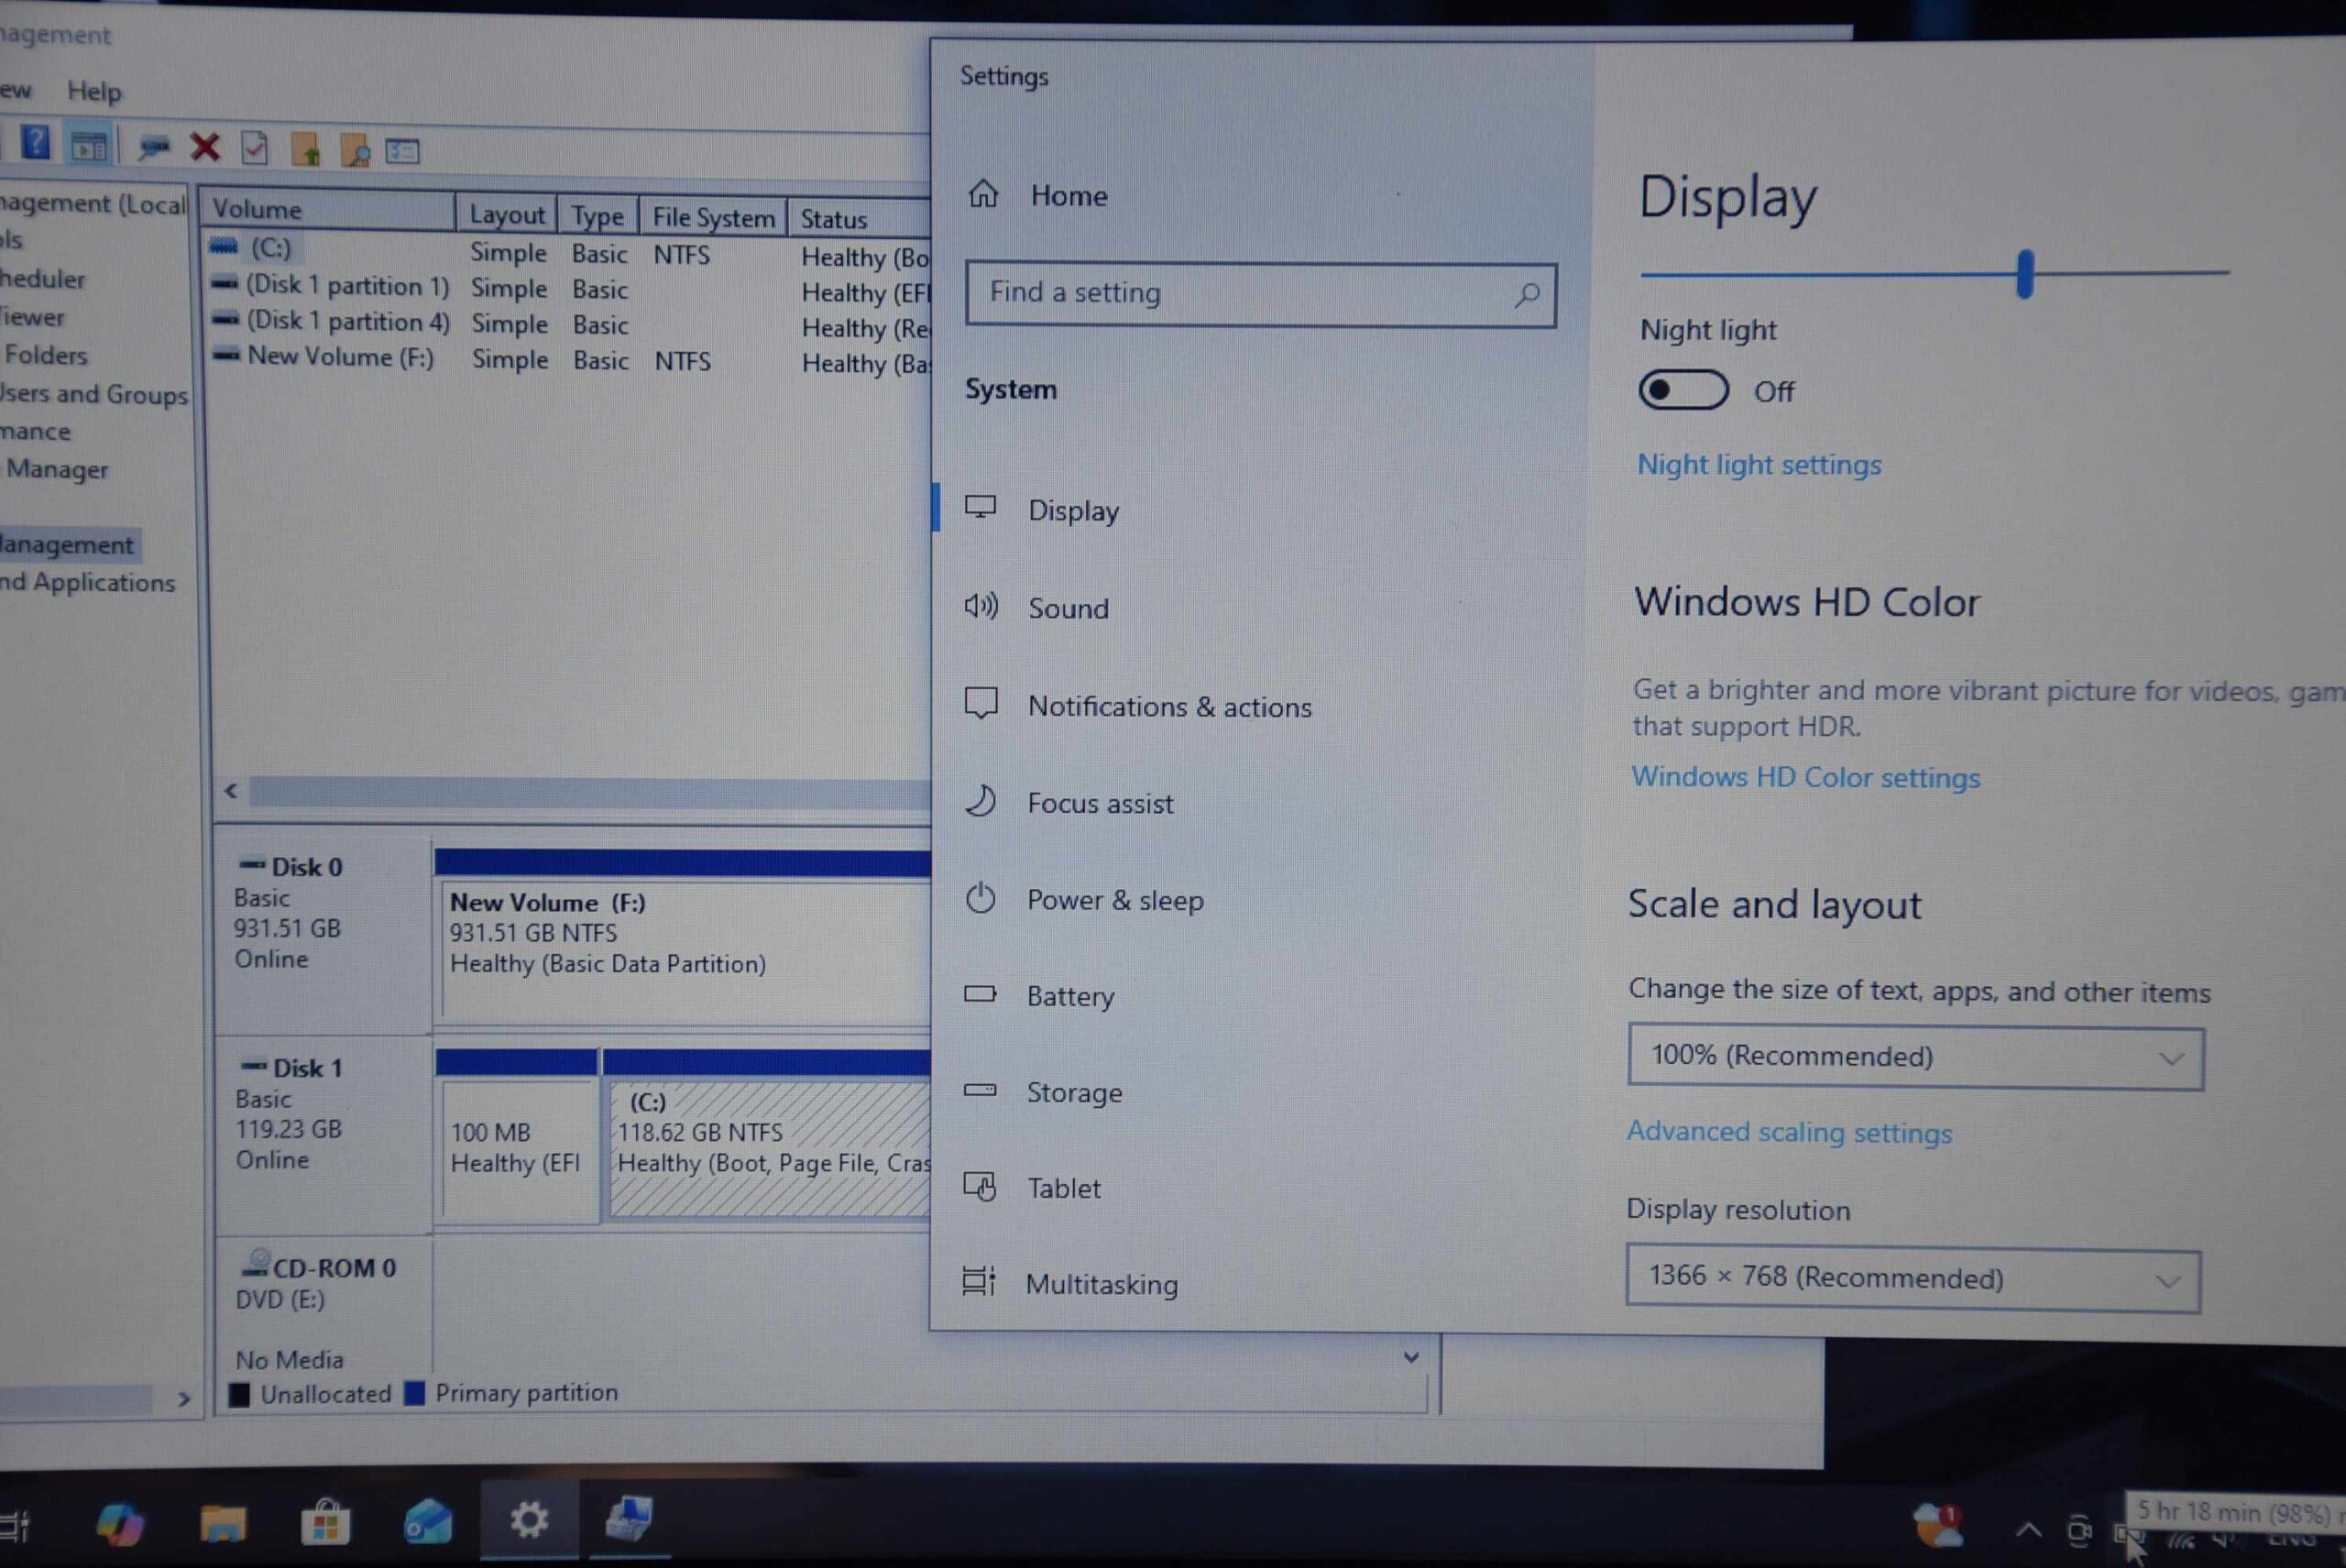Open Disk Management from the taskbar
2346x1568 pixels.
[x=630, y=1520]
